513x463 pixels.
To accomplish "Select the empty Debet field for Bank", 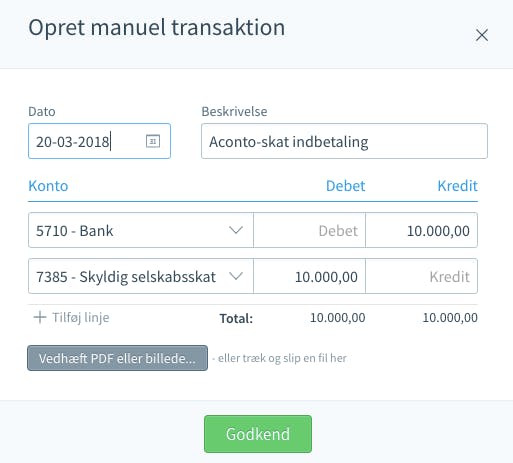I will pyautogui.click(x=309, y=230).
